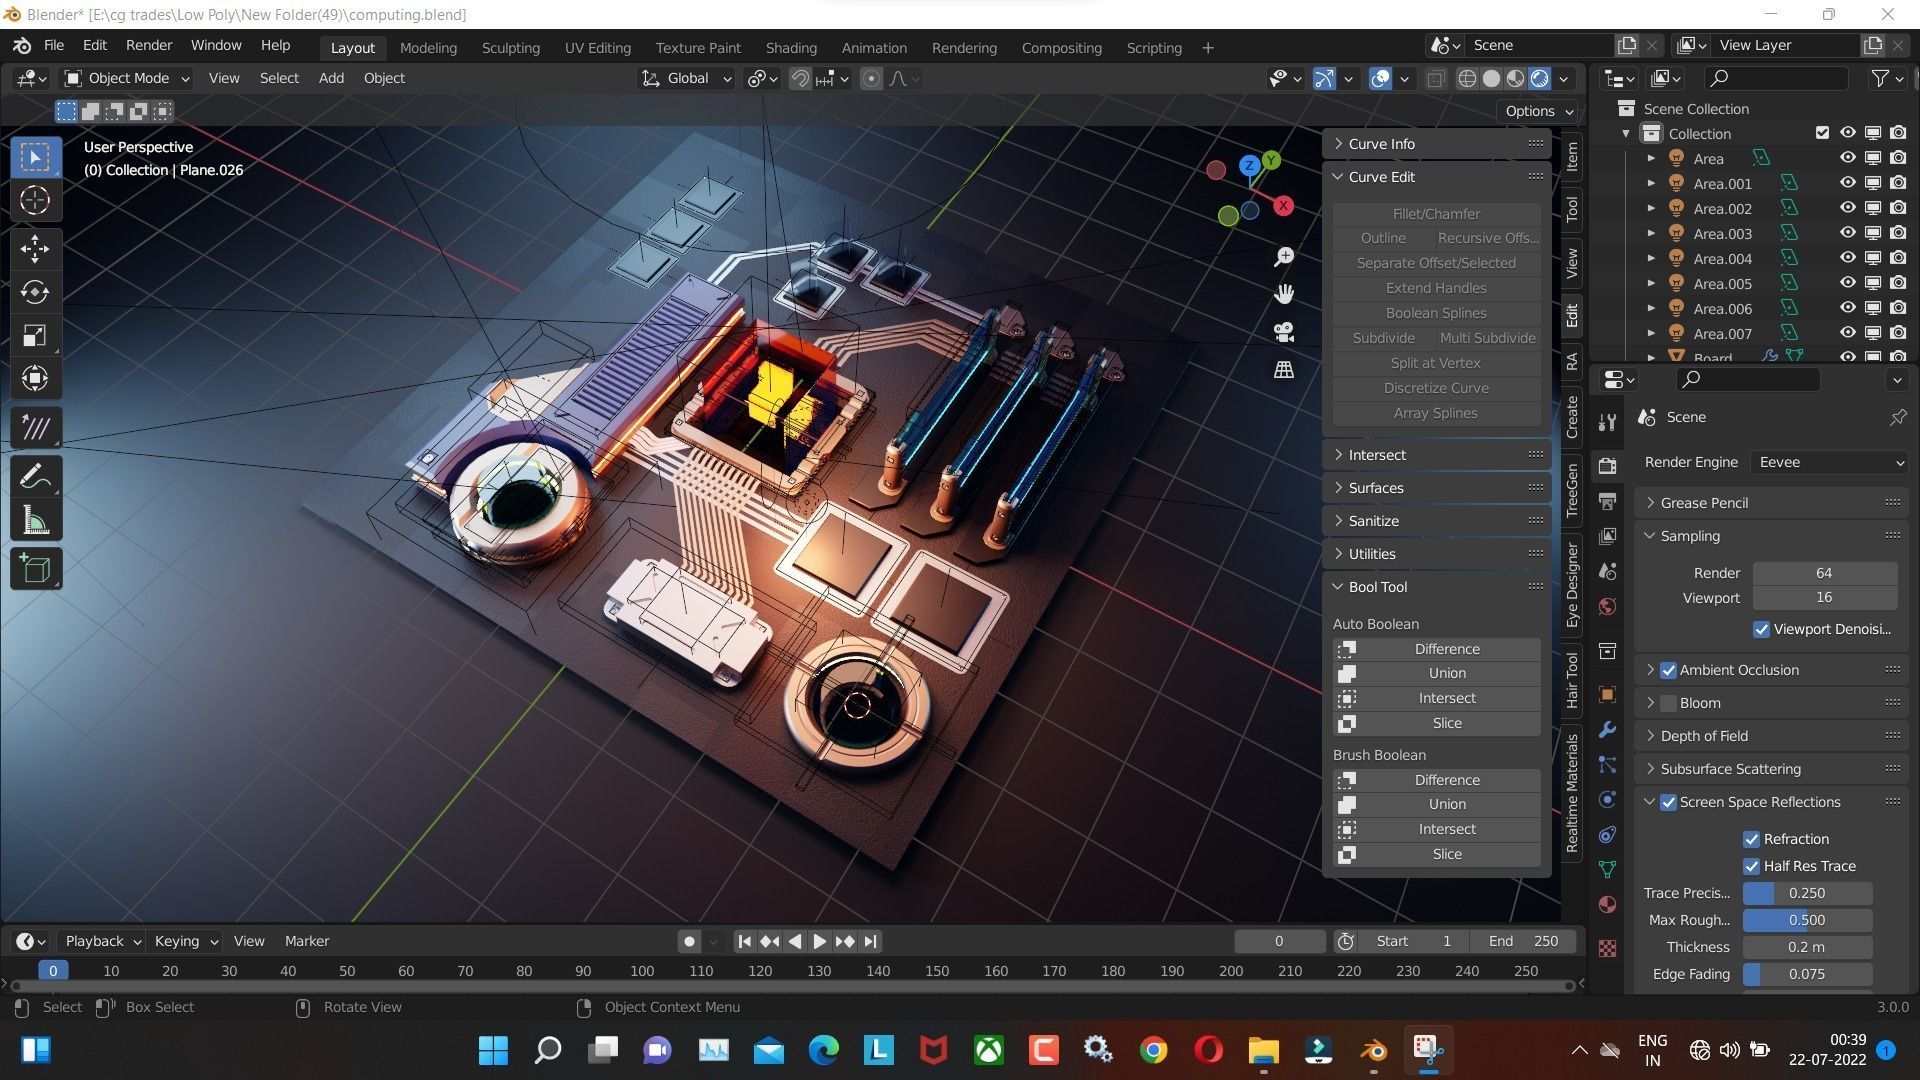1920x1080 pixels.
Task: Open the Add menu in viewport header
Action: [x=331, y=78]
